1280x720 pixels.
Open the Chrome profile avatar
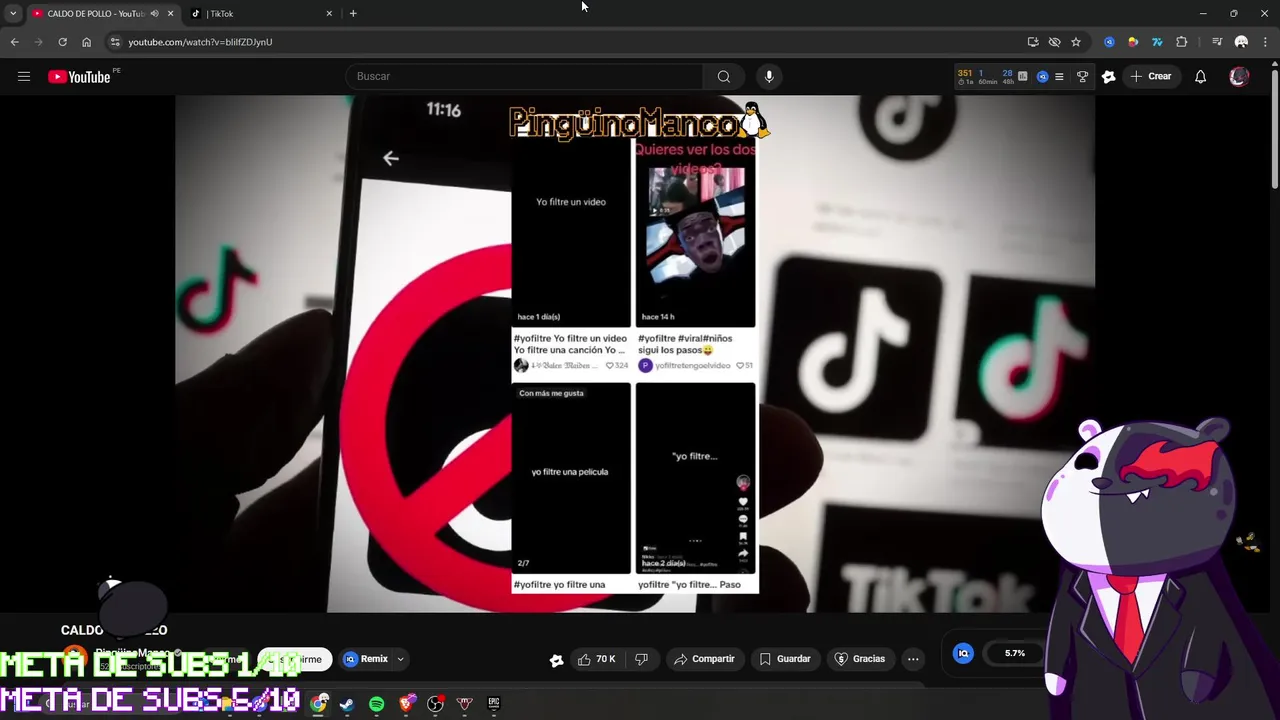pos(1241,42)
